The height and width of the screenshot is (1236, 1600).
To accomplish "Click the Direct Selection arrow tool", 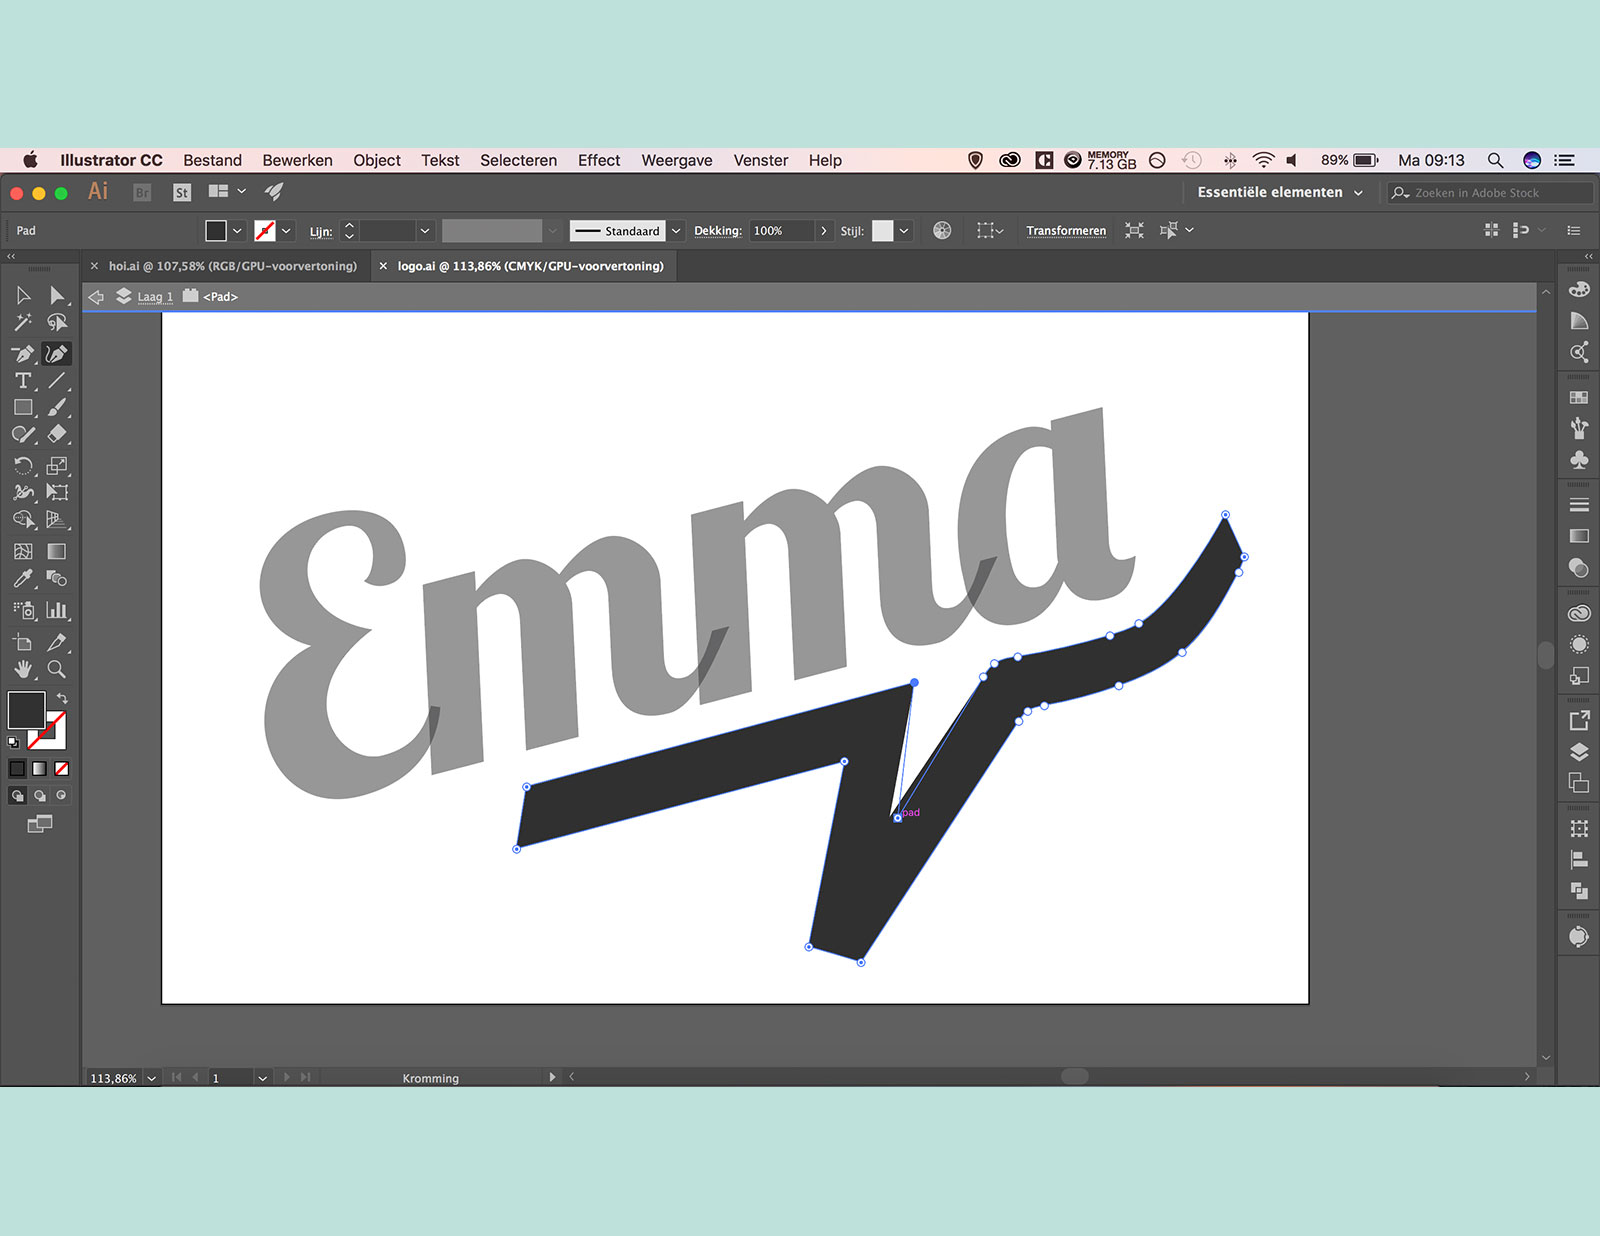I will tap(57, 295).
